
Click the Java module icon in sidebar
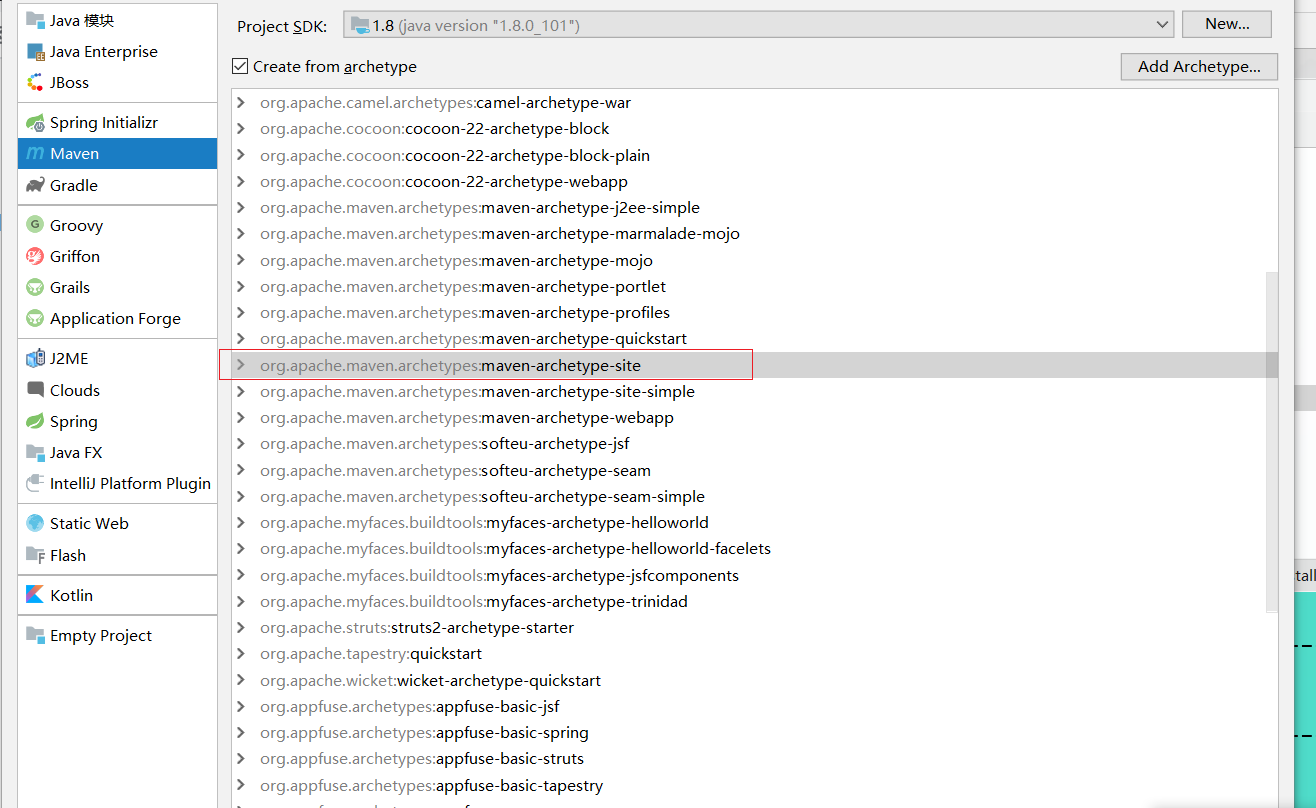pos(35,20)
